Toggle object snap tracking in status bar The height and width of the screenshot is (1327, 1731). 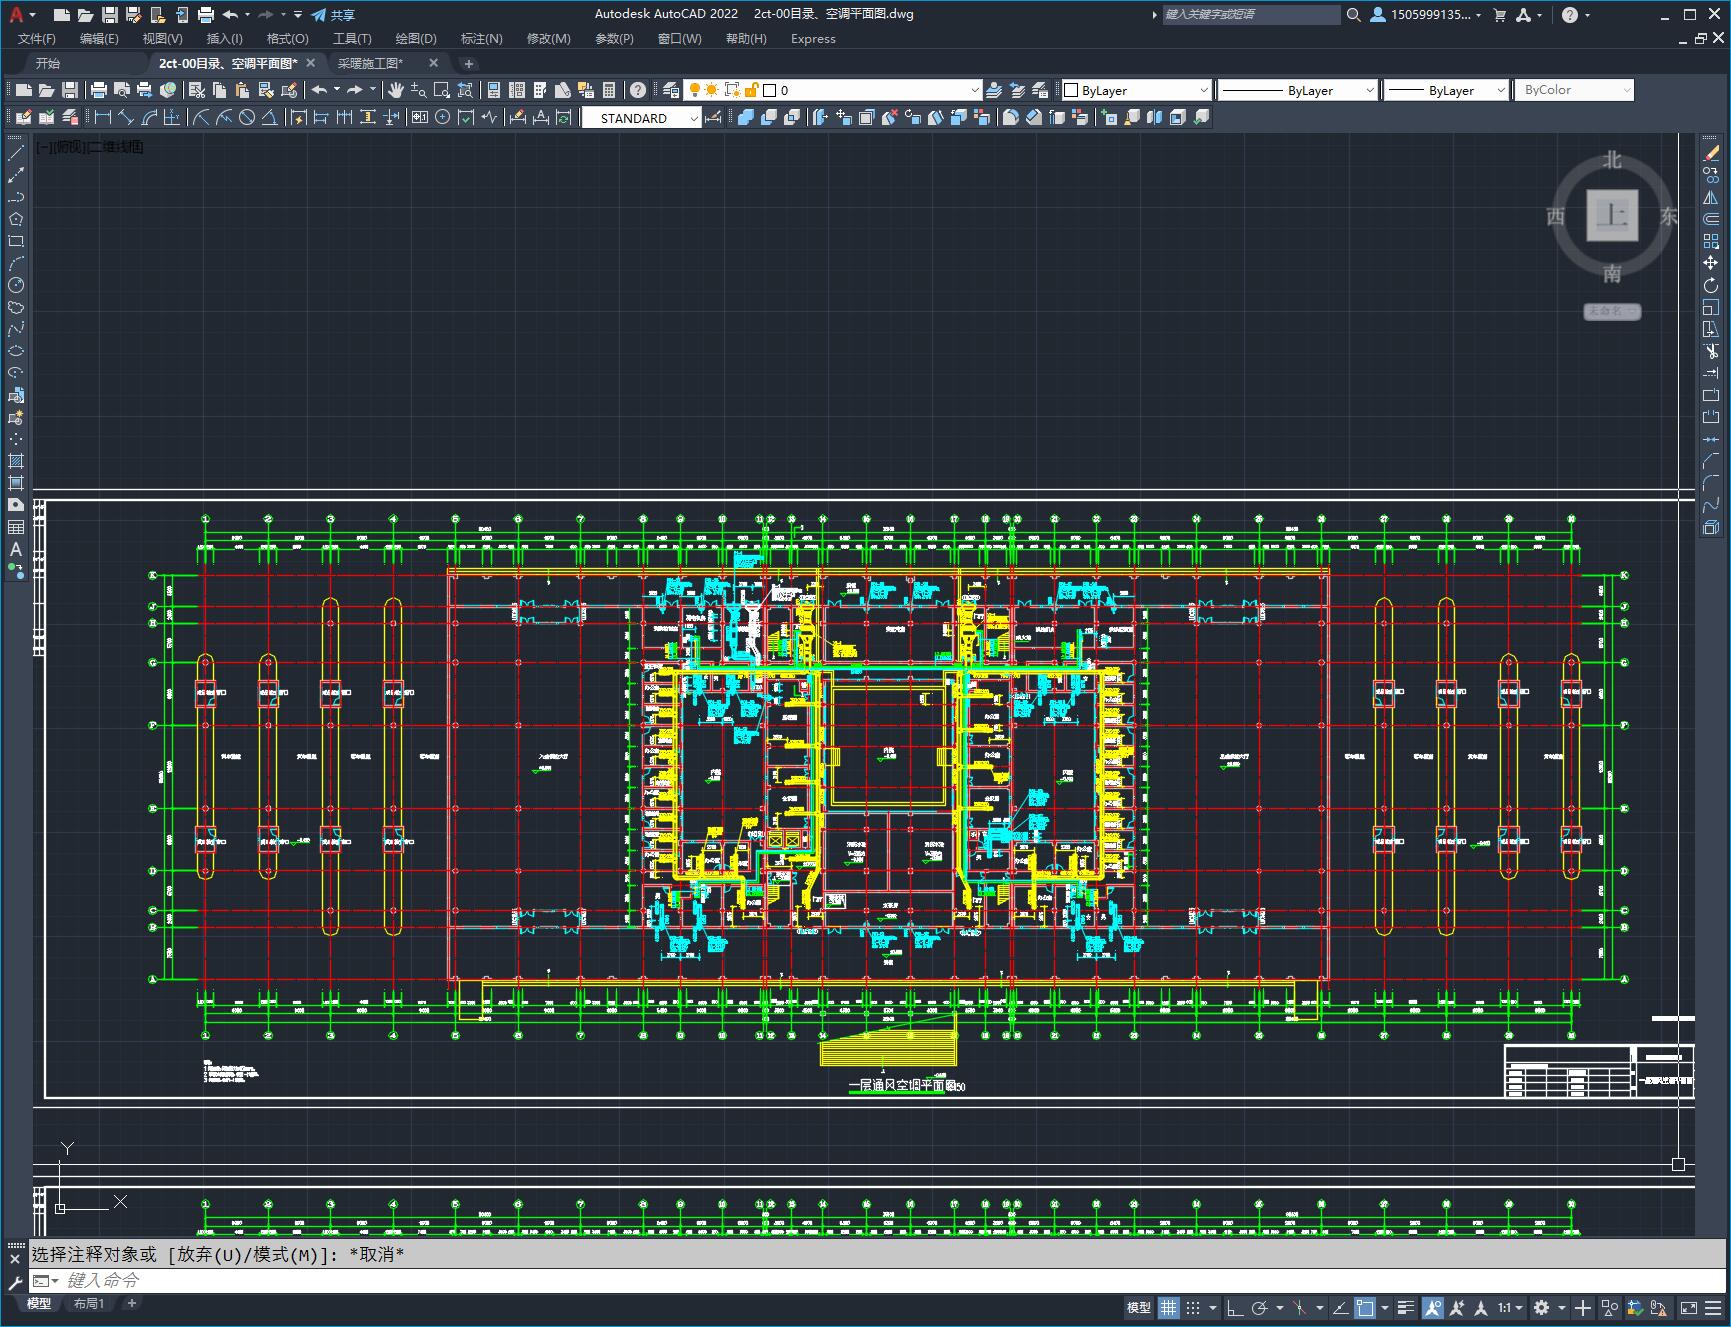click(x=1340, y=1307)
